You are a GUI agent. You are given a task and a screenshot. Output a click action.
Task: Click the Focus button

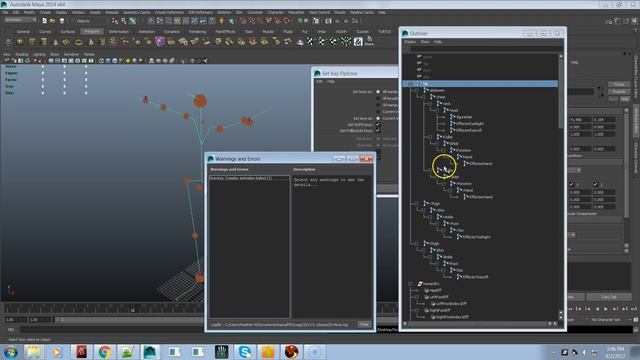click(x=619, y=84)
